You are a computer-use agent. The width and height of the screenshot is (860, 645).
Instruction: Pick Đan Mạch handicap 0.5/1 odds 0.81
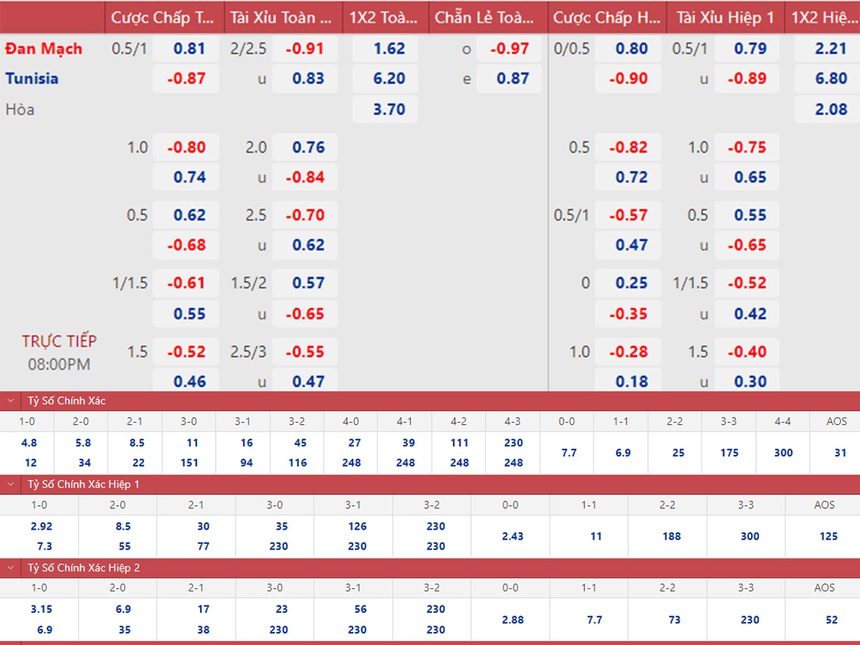[190, 49]
